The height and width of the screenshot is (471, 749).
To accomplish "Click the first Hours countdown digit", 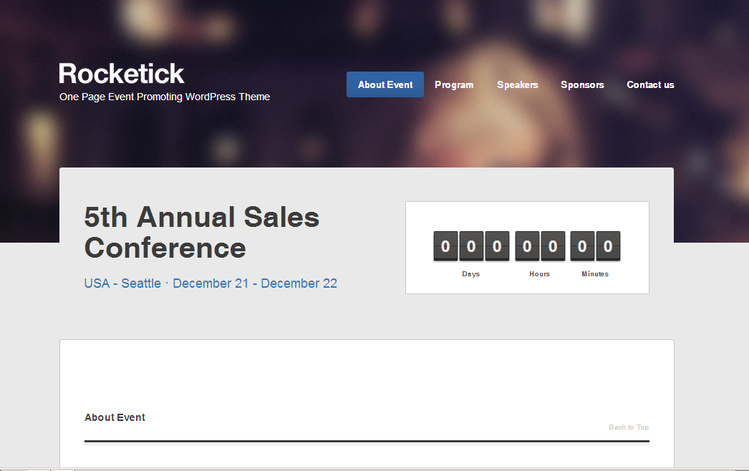I will [x=527, y=246].
